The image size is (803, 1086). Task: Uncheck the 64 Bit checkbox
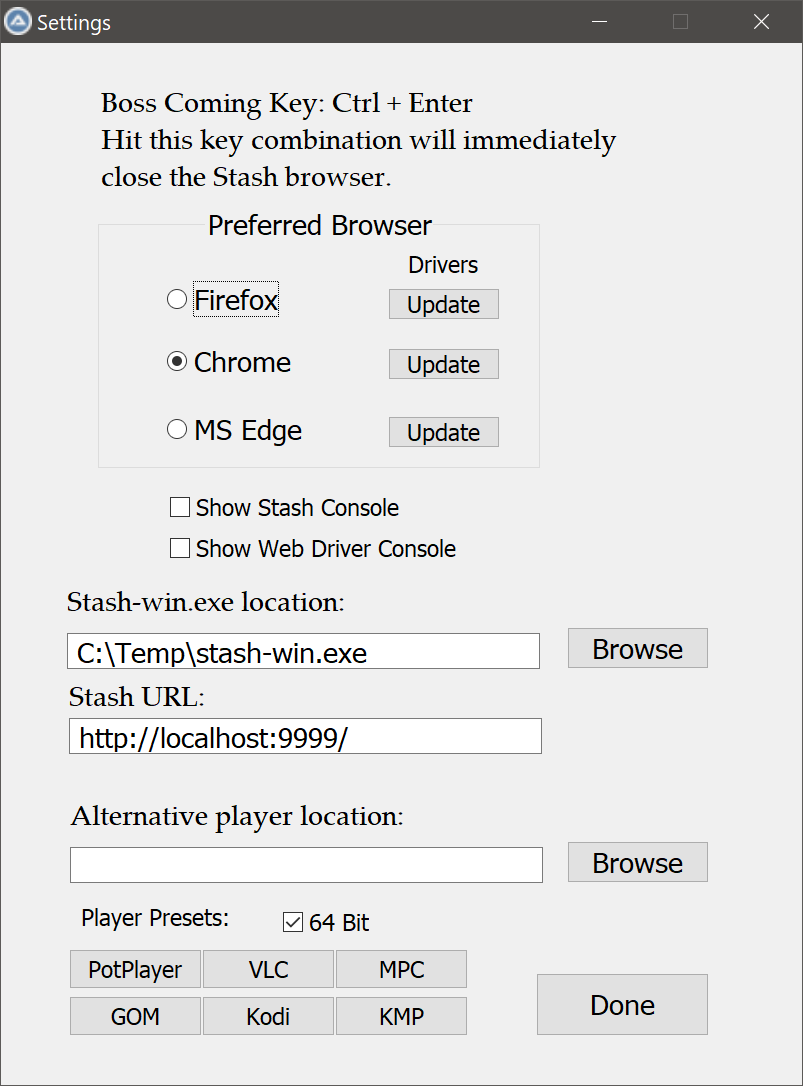[x=293, y=922]
